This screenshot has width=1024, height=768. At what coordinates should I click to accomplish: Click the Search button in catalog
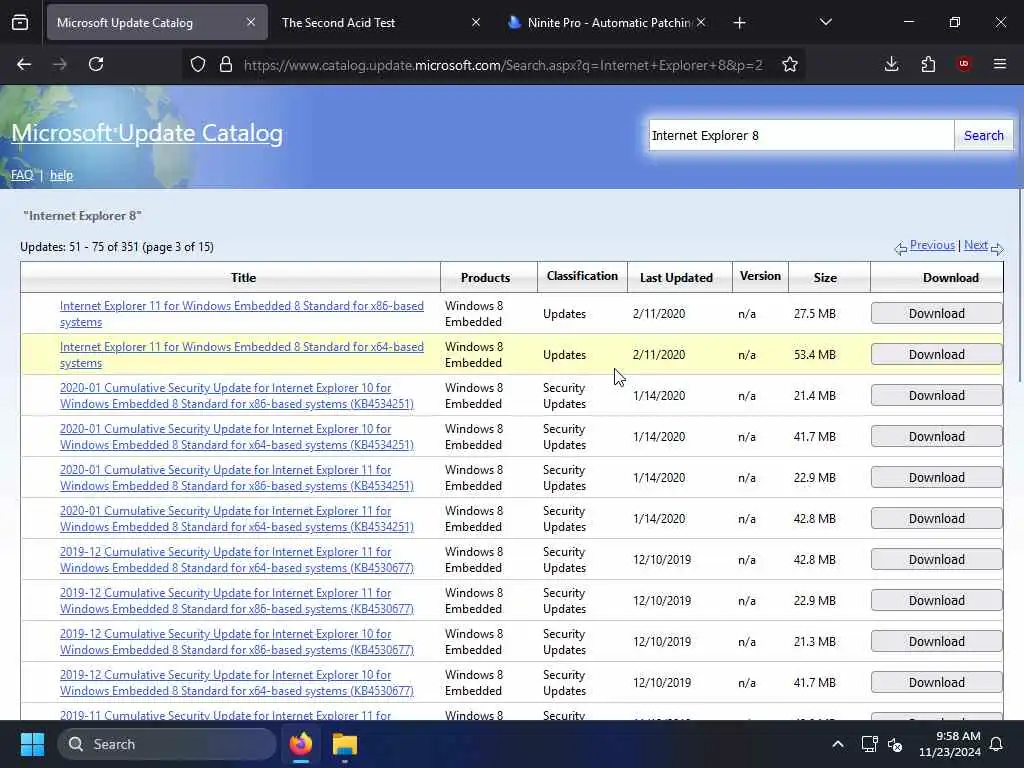(984, 135)
